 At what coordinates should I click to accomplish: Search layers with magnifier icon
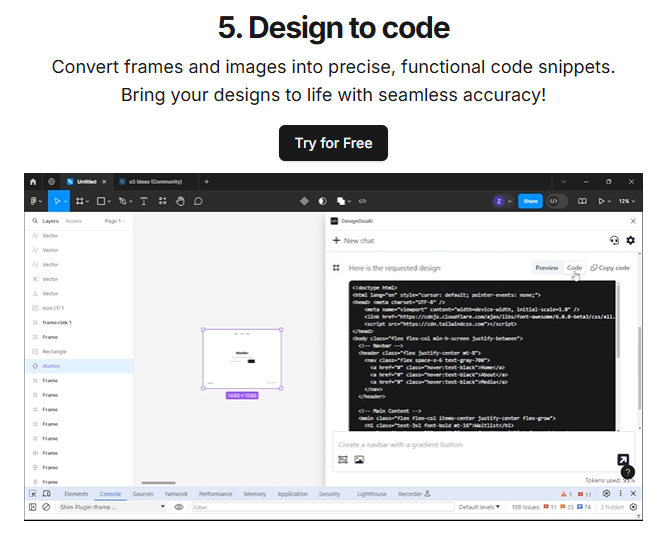35,221
